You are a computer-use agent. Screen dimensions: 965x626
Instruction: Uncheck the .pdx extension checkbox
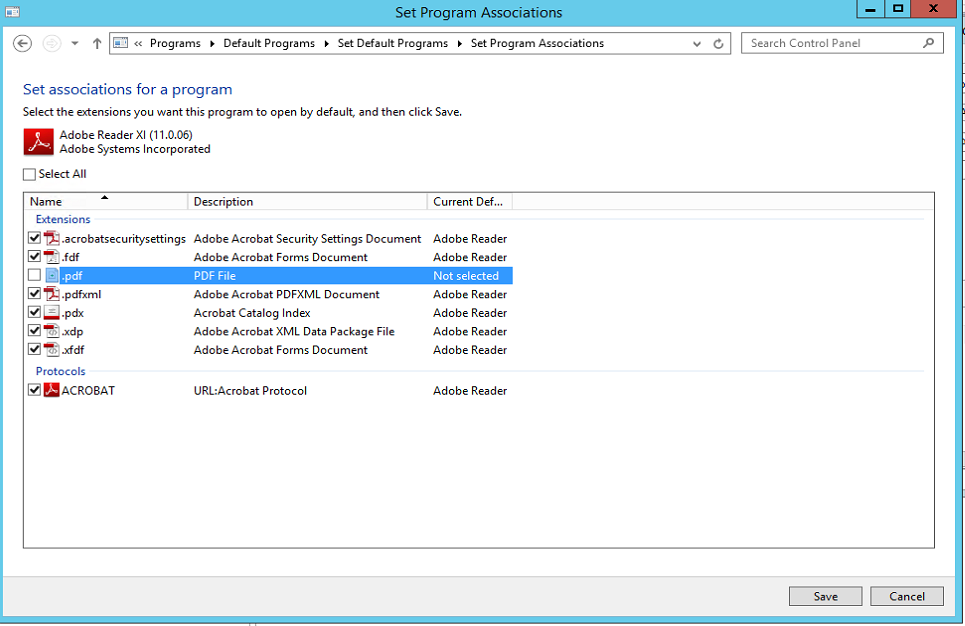point(34,311)
